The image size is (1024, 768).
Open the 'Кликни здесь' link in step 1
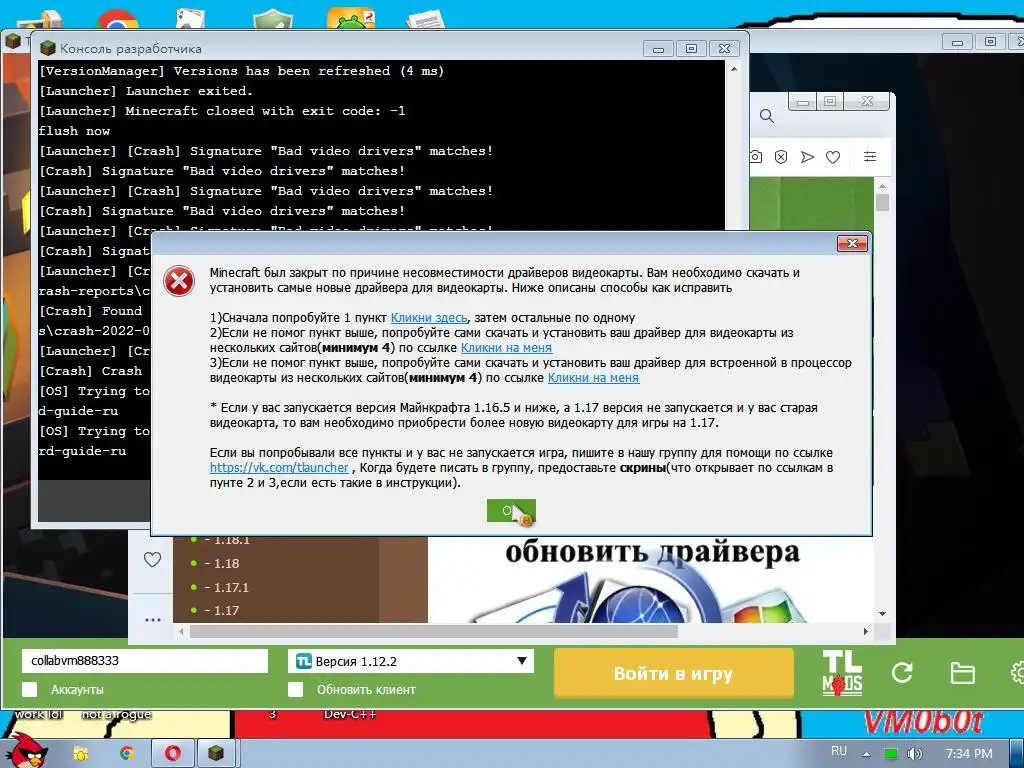click(428, 318)
